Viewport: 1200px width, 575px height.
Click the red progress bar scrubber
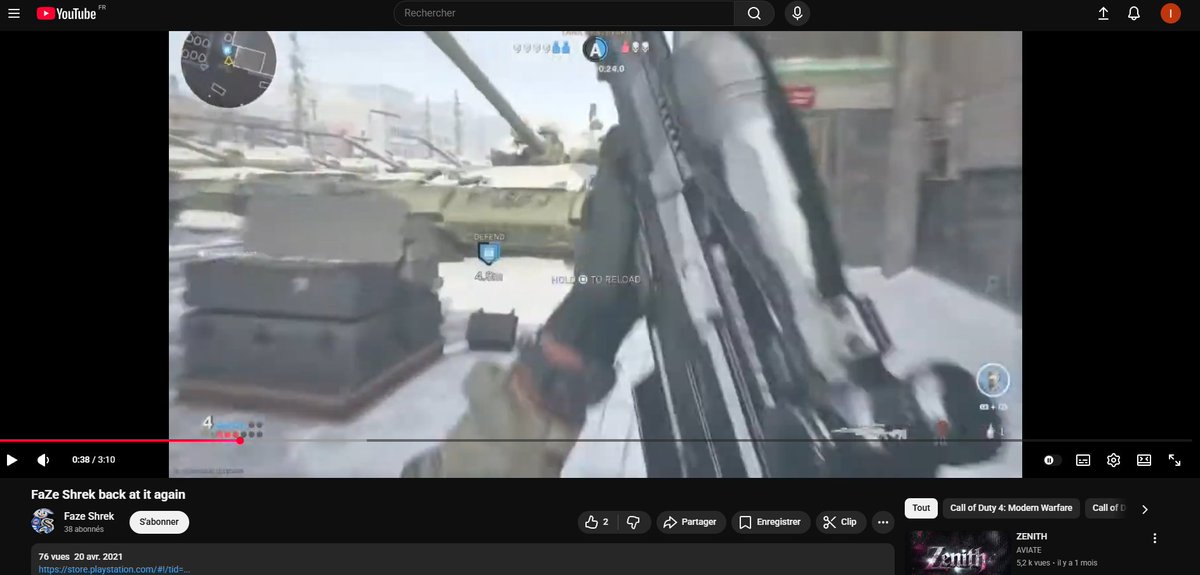(x=240, y=440)
